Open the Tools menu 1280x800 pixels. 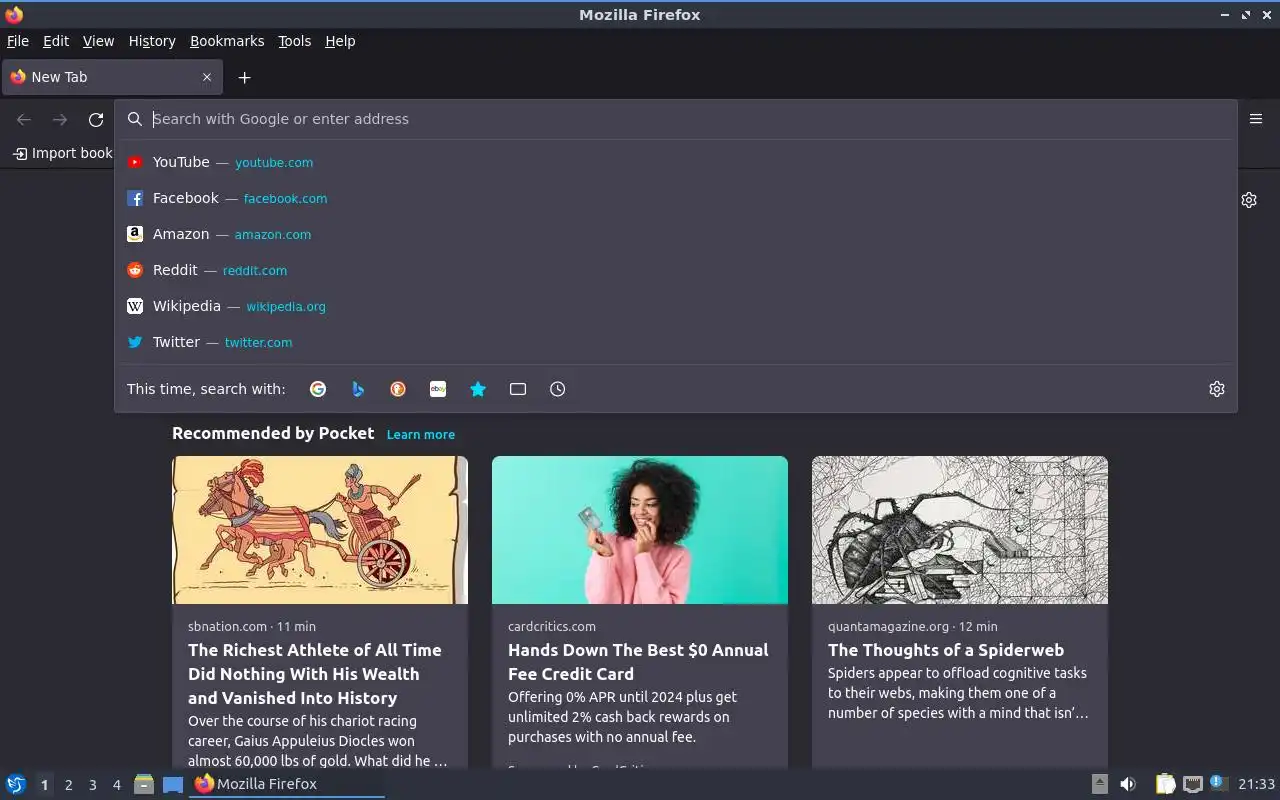[294, 41]
